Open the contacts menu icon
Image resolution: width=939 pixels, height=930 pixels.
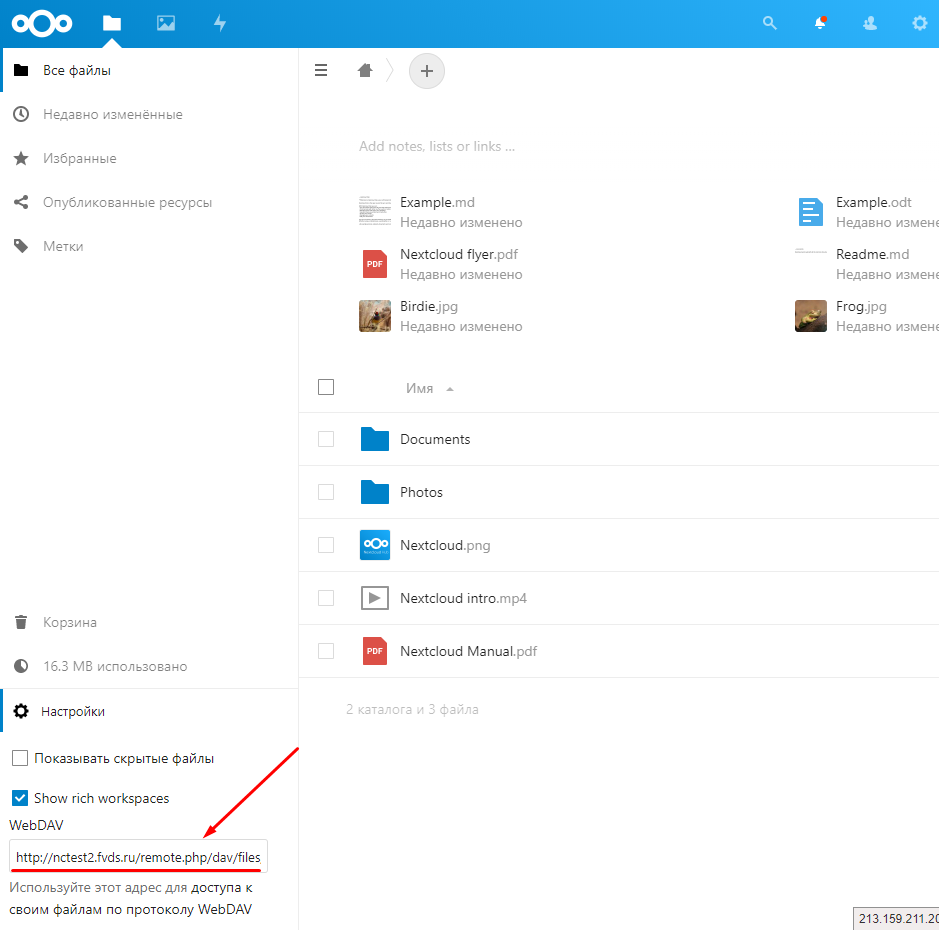pos(870,23)
